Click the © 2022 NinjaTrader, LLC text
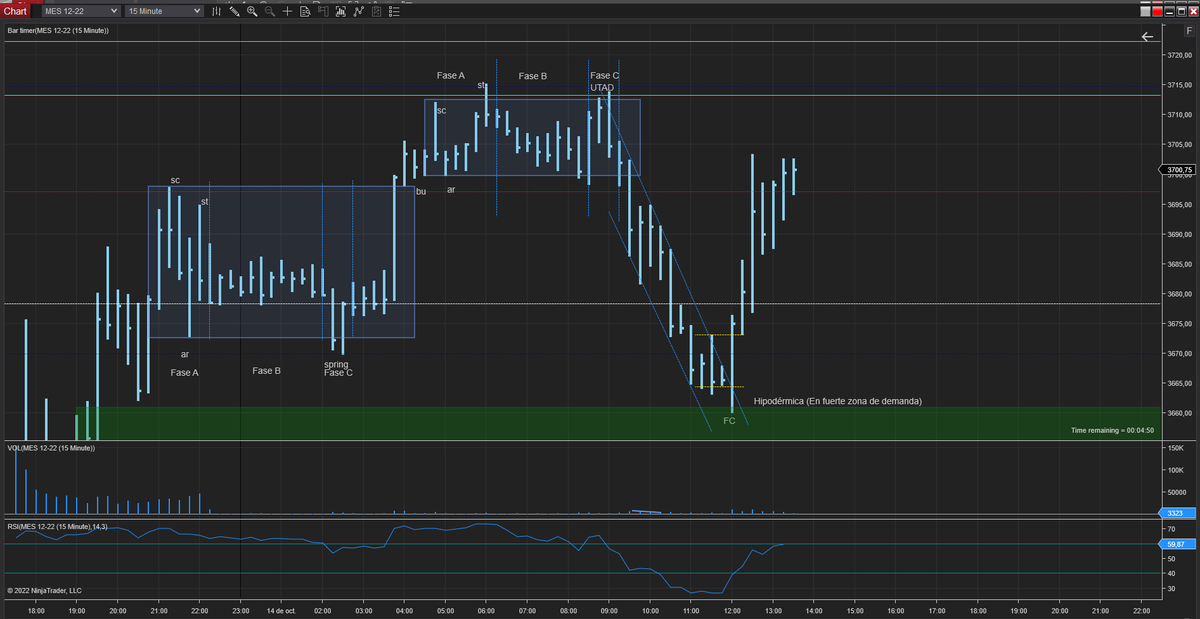 pyautogui.click(x=44, y=590)
